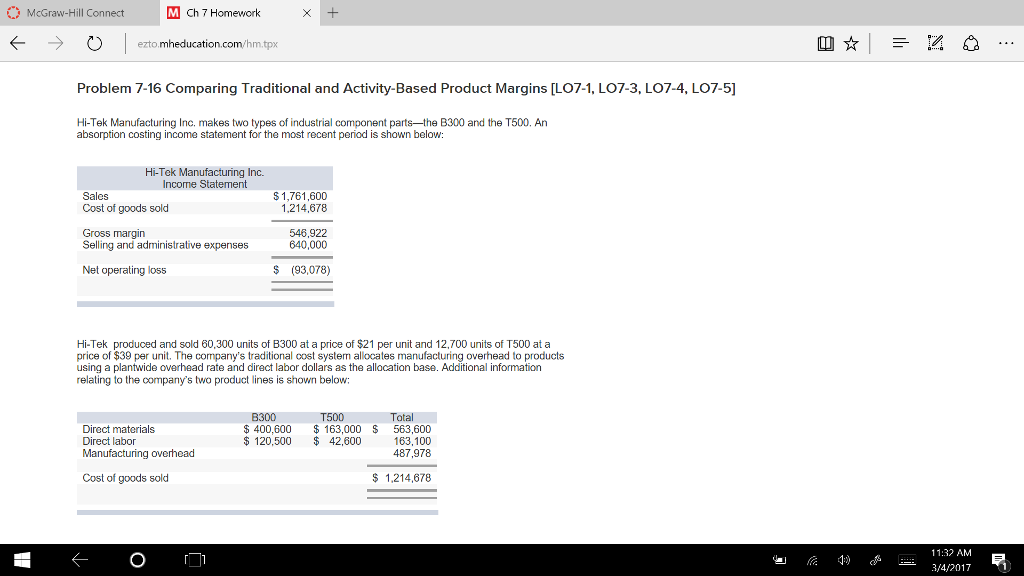The image size is (1024, 576).
Task: Select B300 direct materials $400,600
Action: [267, 429]
